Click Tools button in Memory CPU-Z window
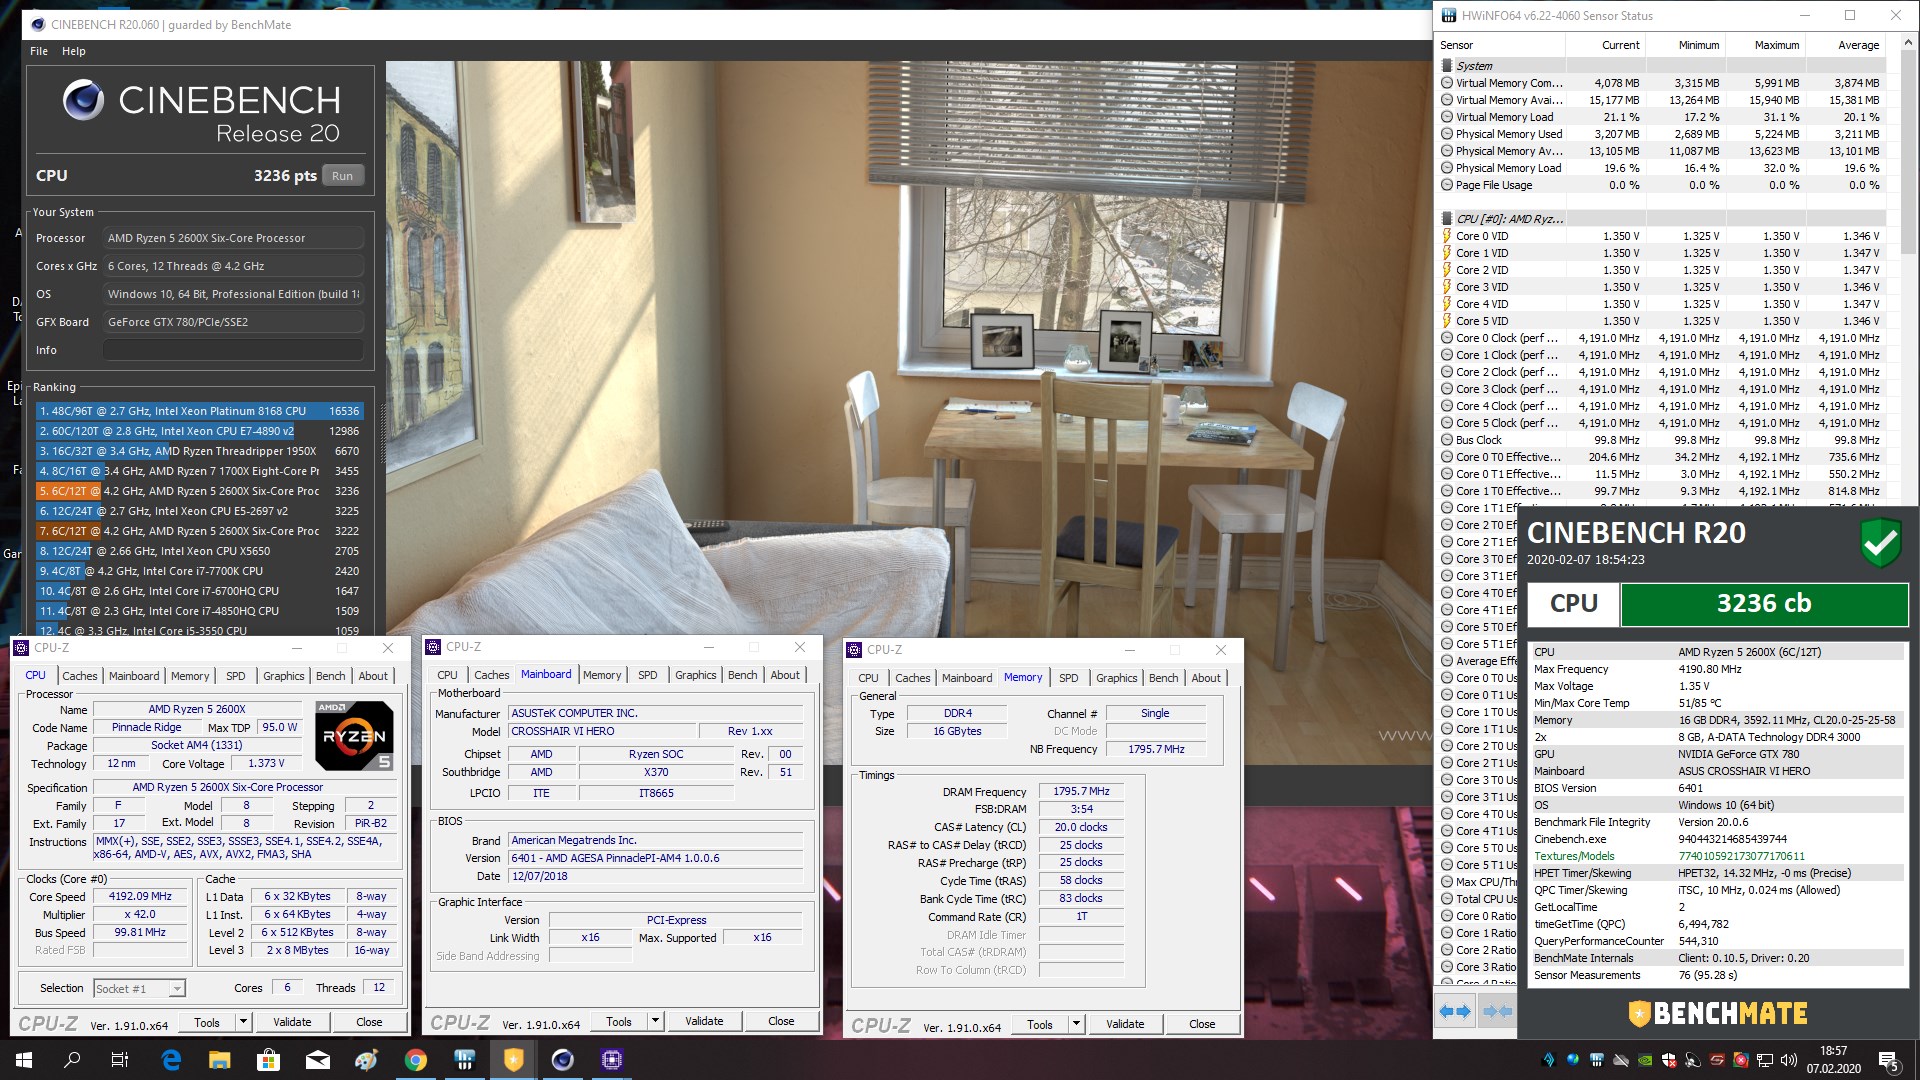Image resolution: width=1920 pixels, height=1080 pixels. pyautogui.click(x=1040, y=1024)
